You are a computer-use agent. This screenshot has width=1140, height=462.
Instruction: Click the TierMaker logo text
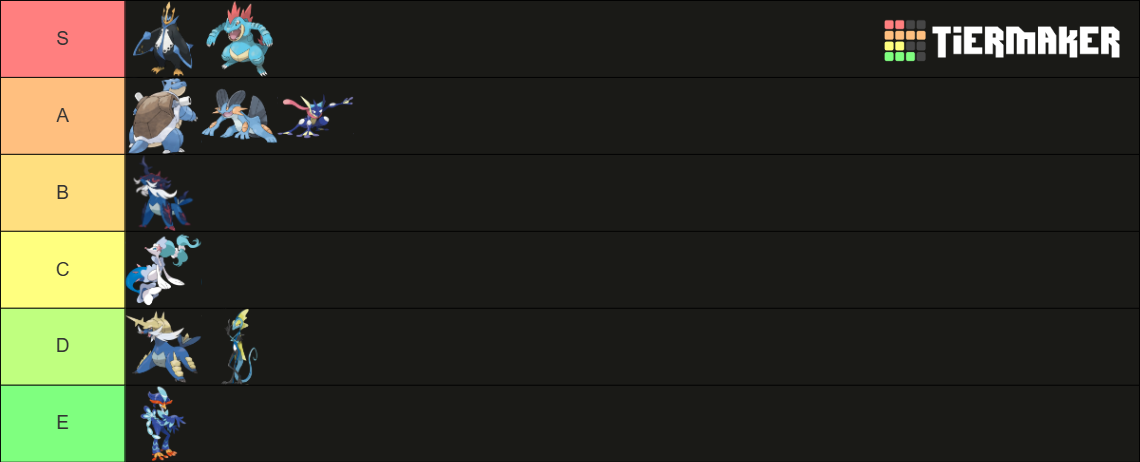tap(1027, 41)
